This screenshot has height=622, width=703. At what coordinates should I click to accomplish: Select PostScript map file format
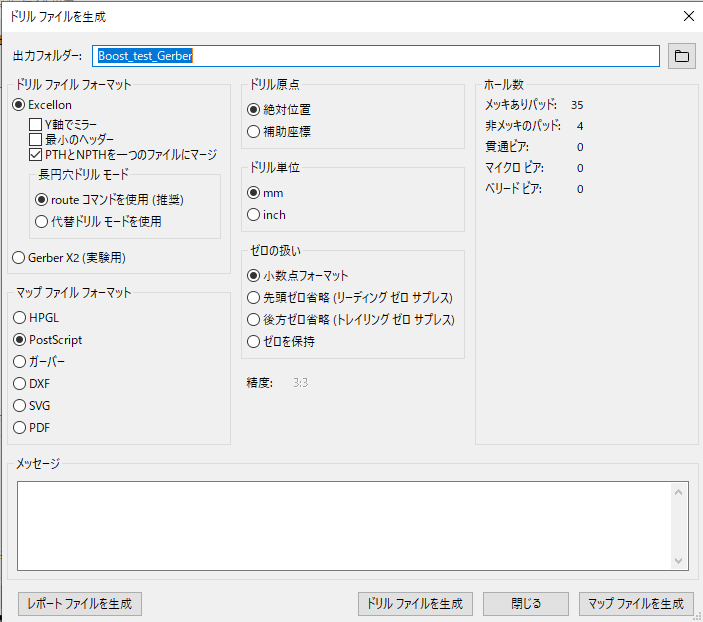[48, 340]
